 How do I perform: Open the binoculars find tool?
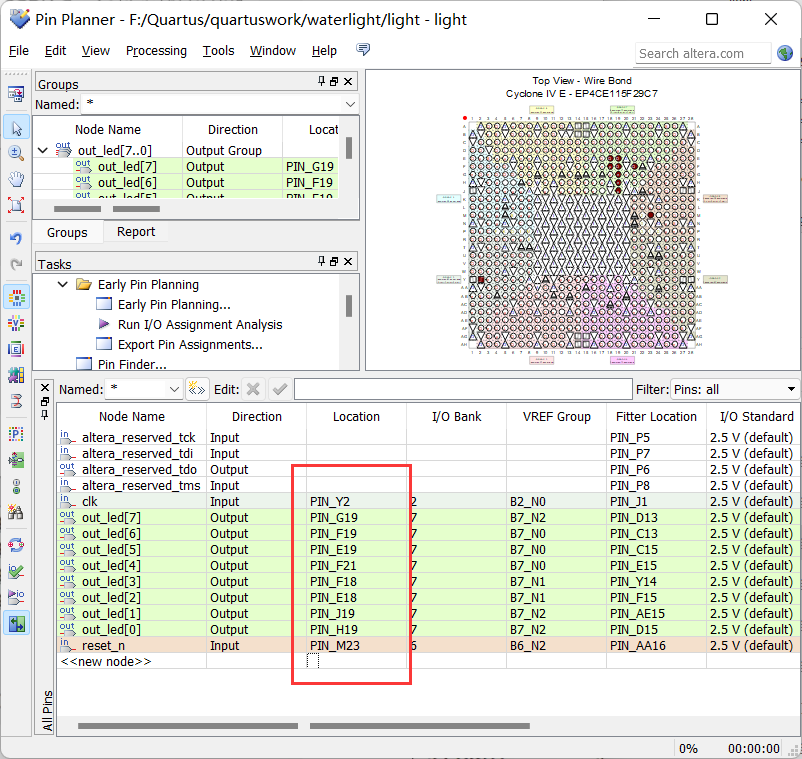click(16, 511)
